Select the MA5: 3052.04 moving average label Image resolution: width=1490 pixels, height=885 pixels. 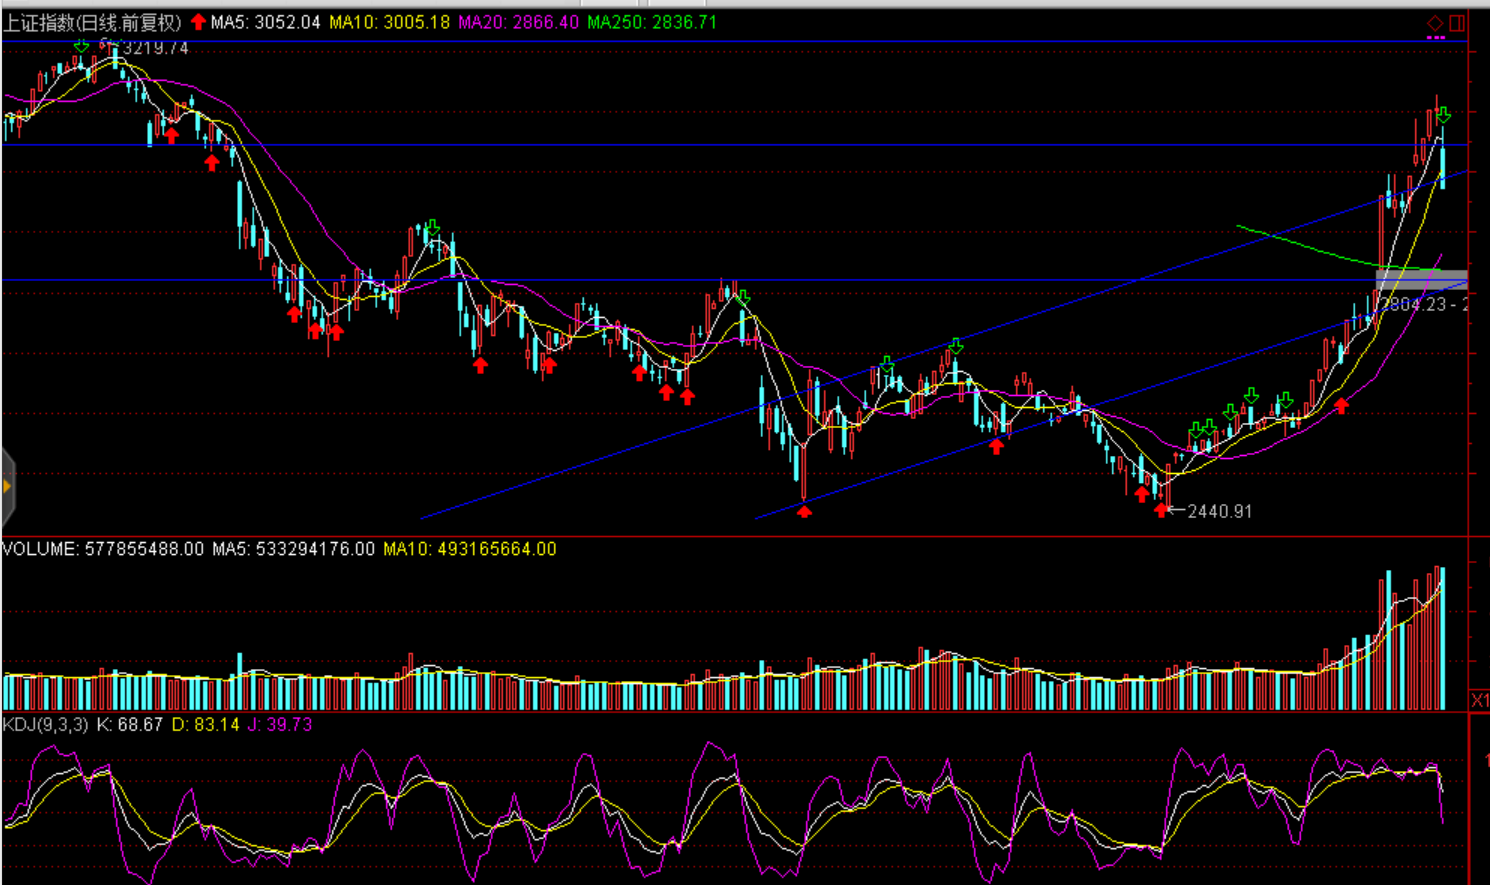click(265, 22)
